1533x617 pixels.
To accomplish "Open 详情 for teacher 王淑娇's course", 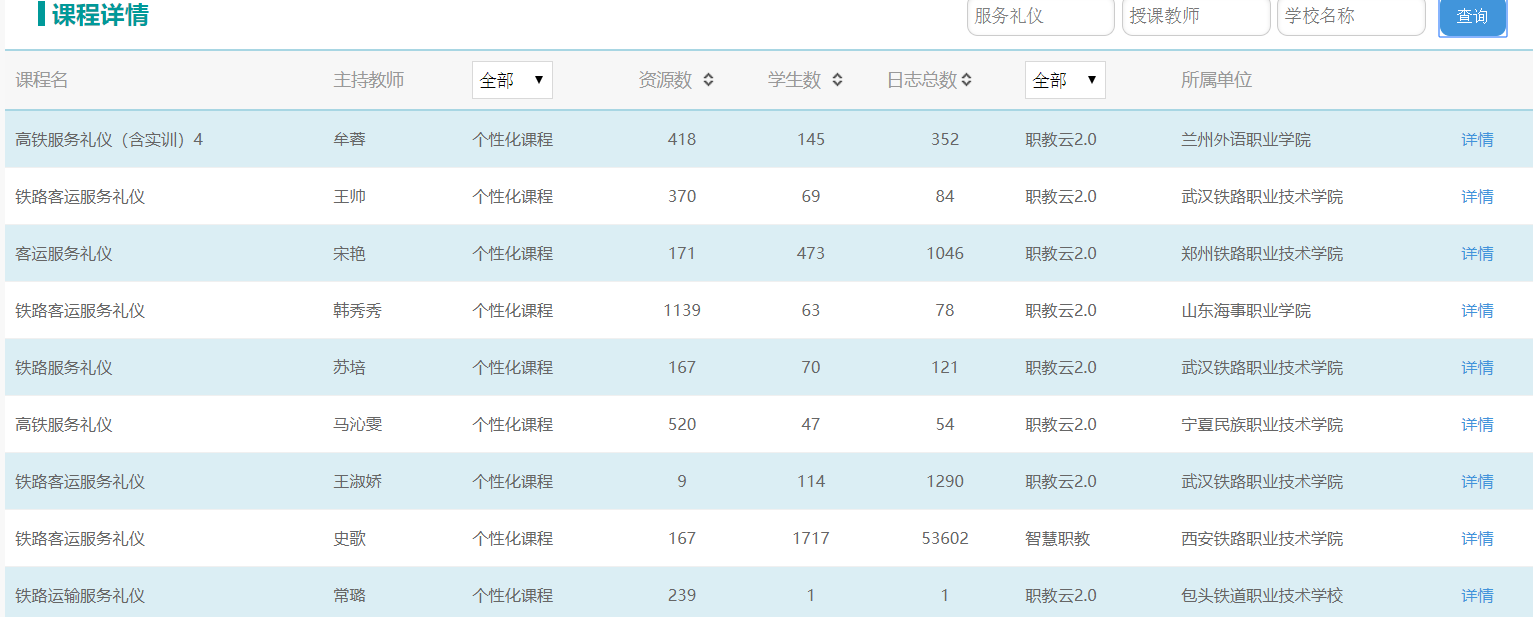I will (x=1477, y=482).
